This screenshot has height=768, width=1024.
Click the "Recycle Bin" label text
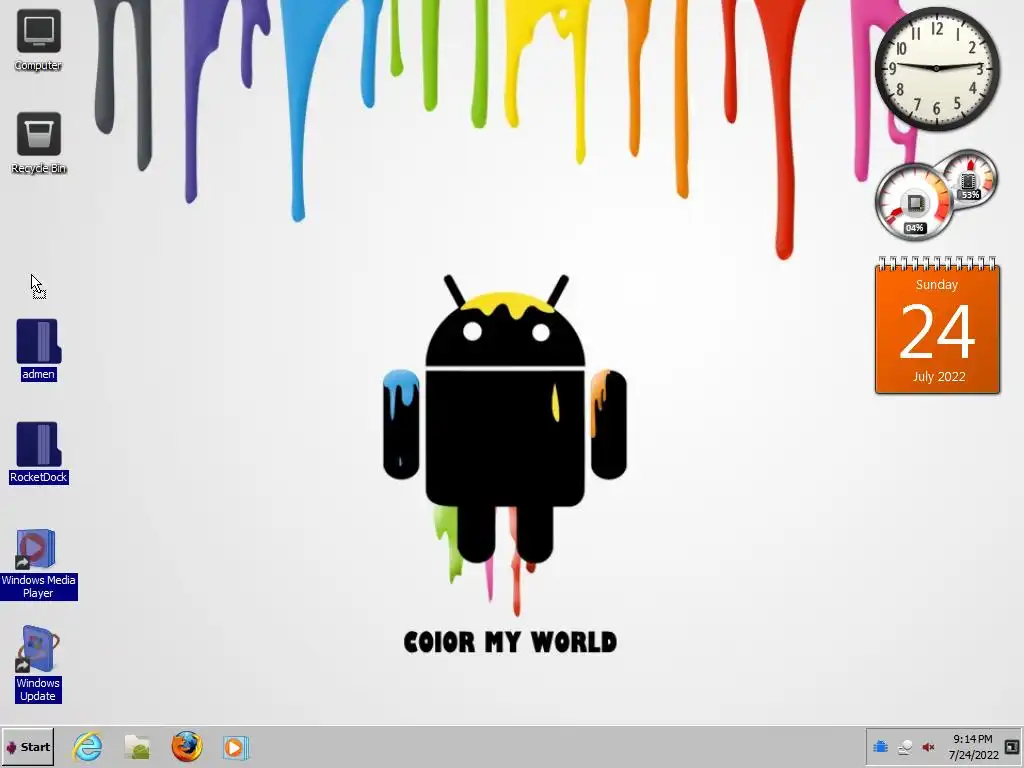tap(39, 168)
